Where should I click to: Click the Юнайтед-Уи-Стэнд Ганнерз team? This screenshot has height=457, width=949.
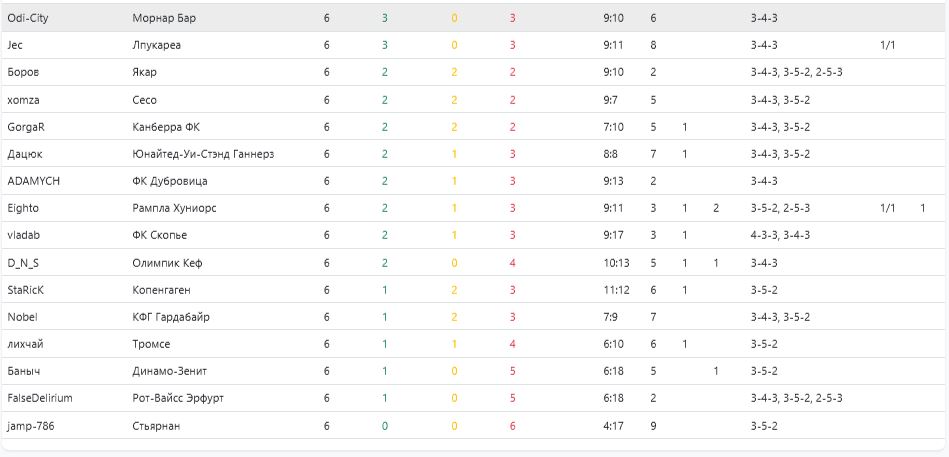pyautogui.click(x=203, y=154)
